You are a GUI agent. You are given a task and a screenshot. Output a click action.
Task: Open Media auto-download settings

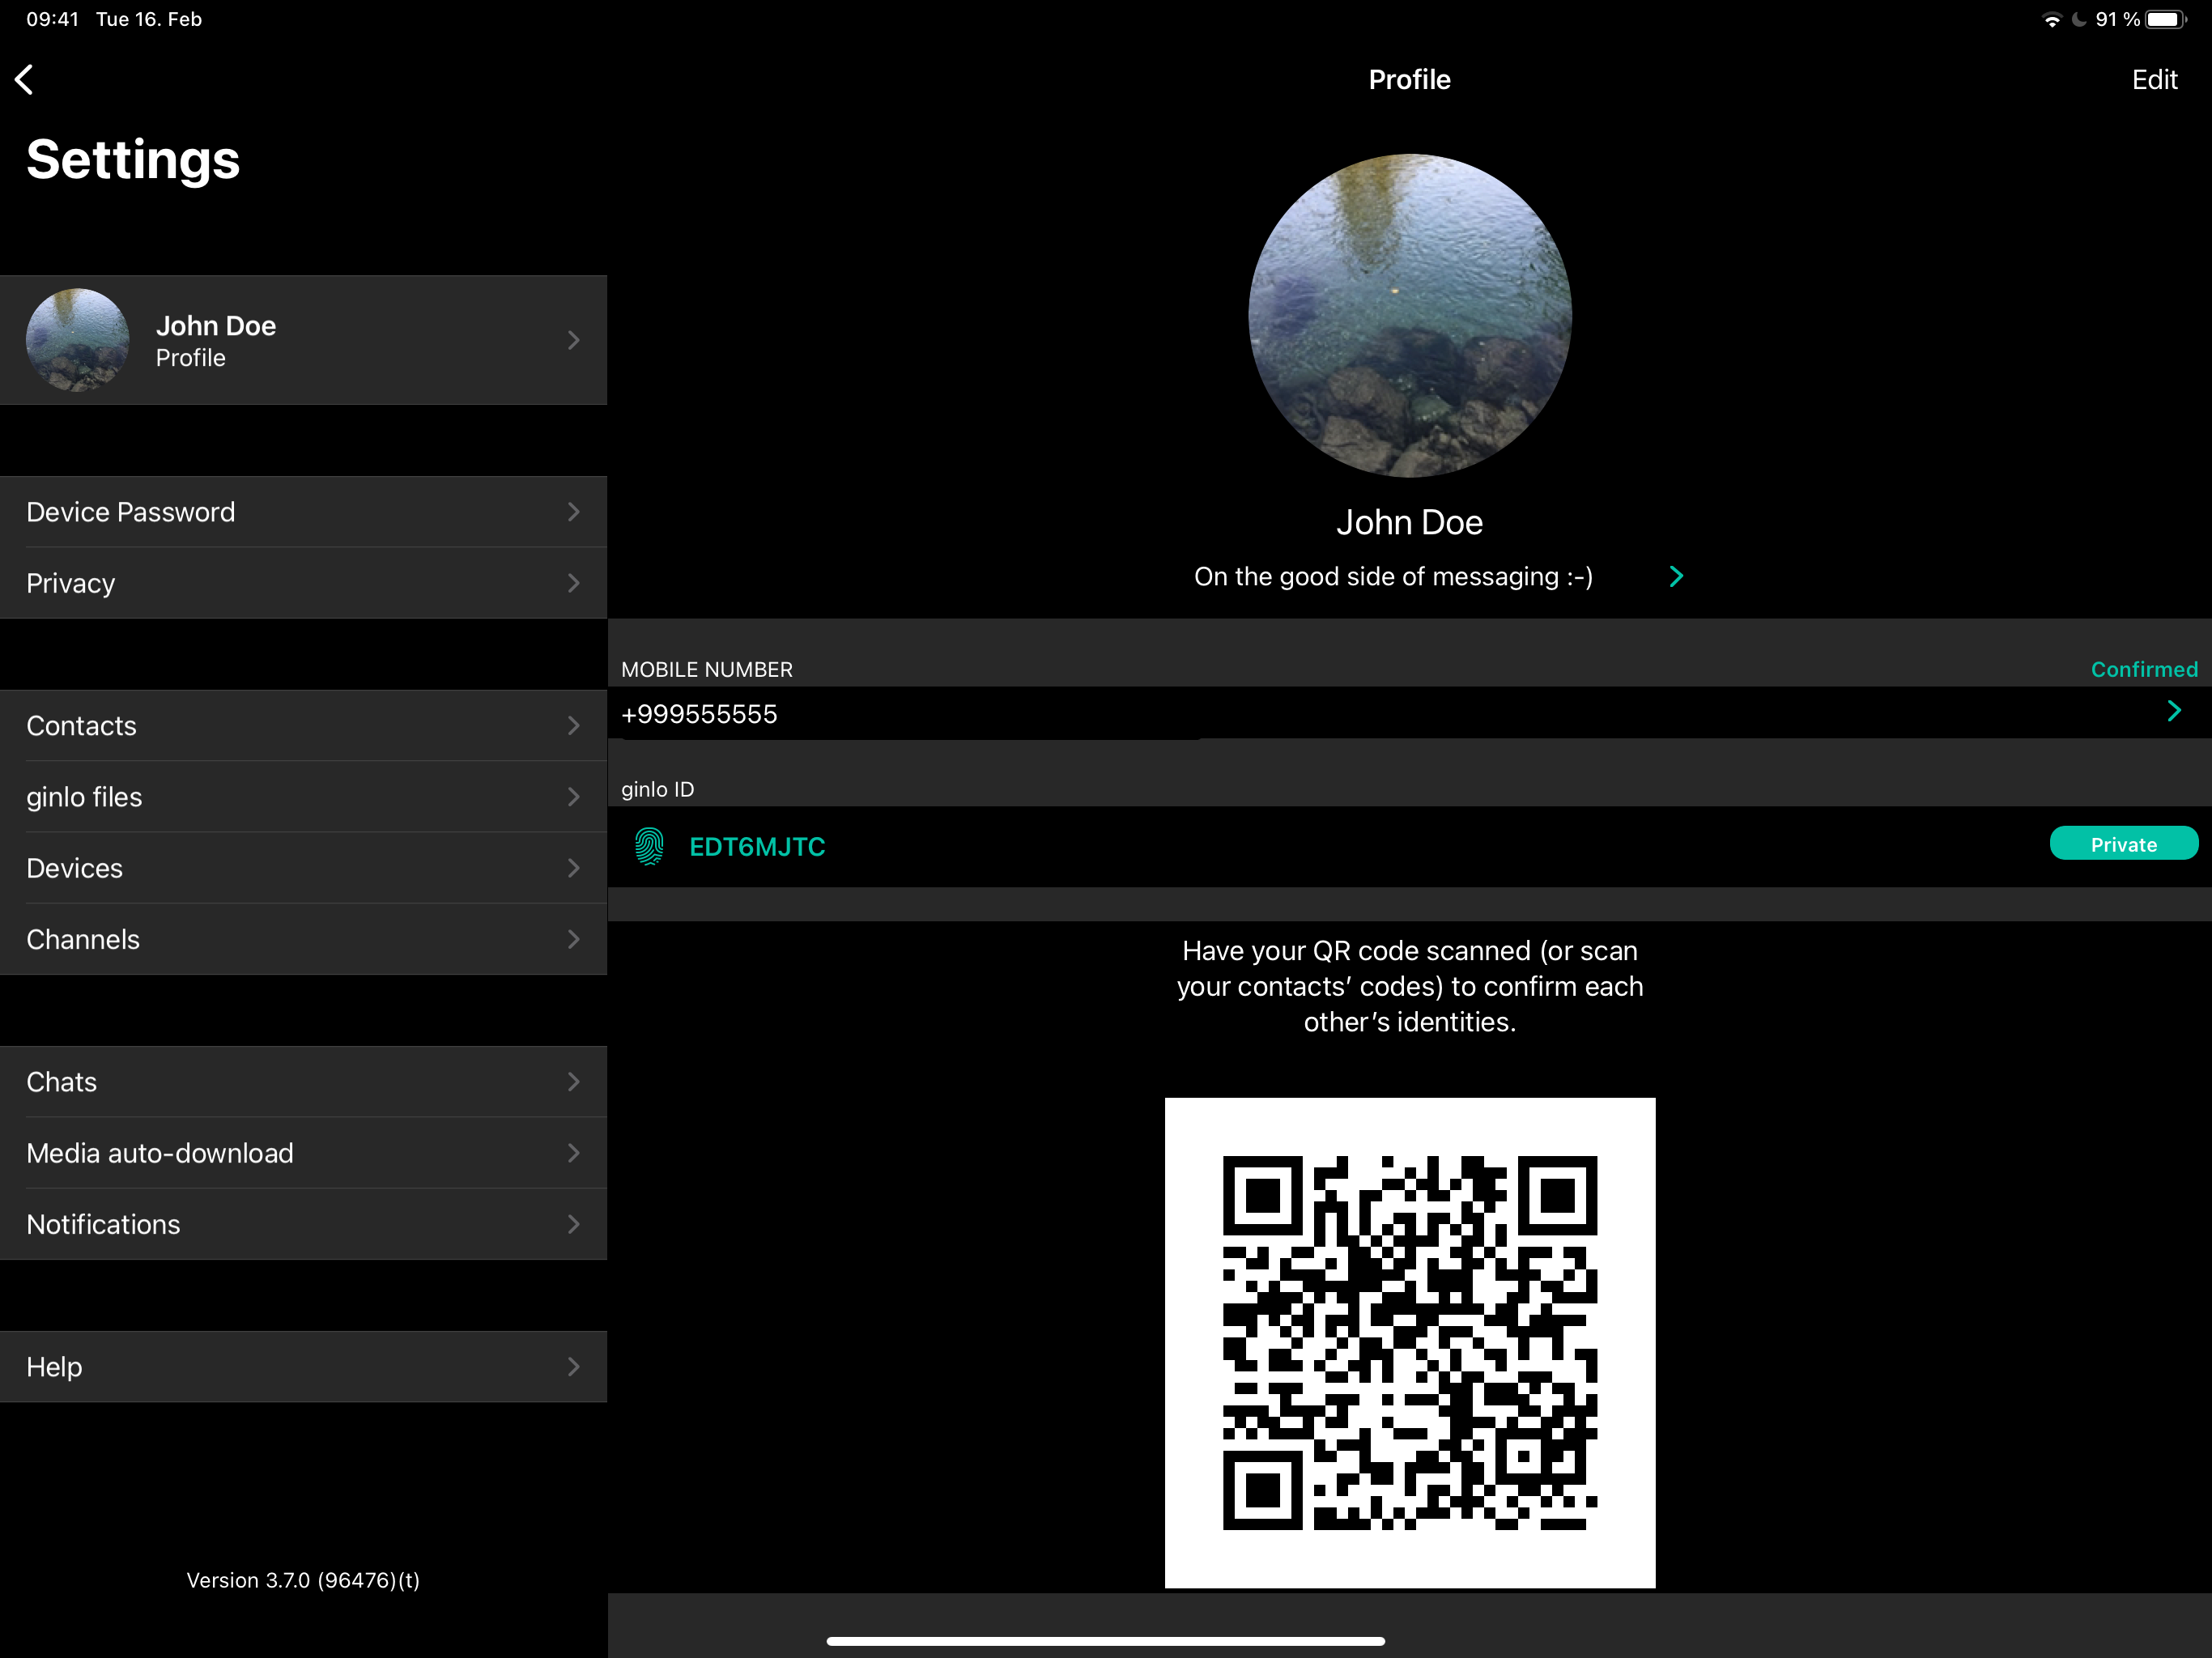(x=303, y=1153)
